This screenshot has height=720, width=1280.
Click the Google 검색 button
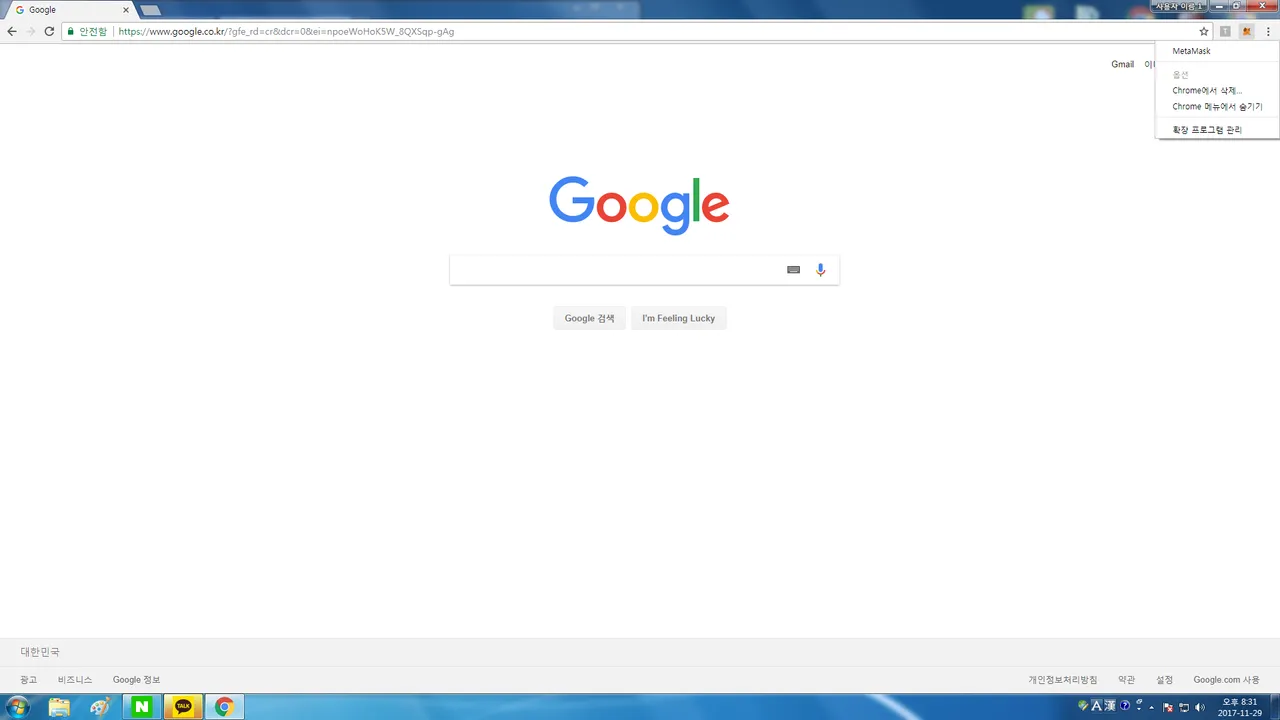[589, 318]
